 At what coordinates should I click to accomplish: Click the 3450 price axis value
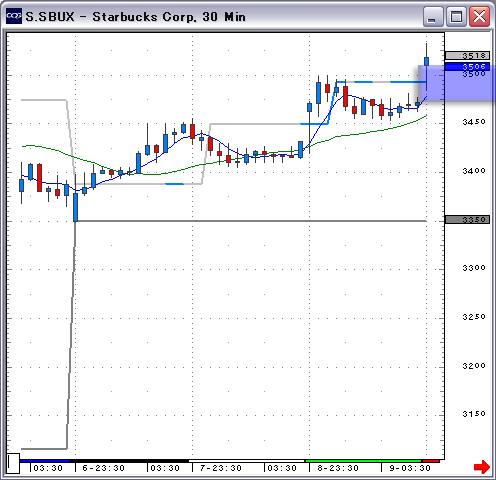(474, 122)
